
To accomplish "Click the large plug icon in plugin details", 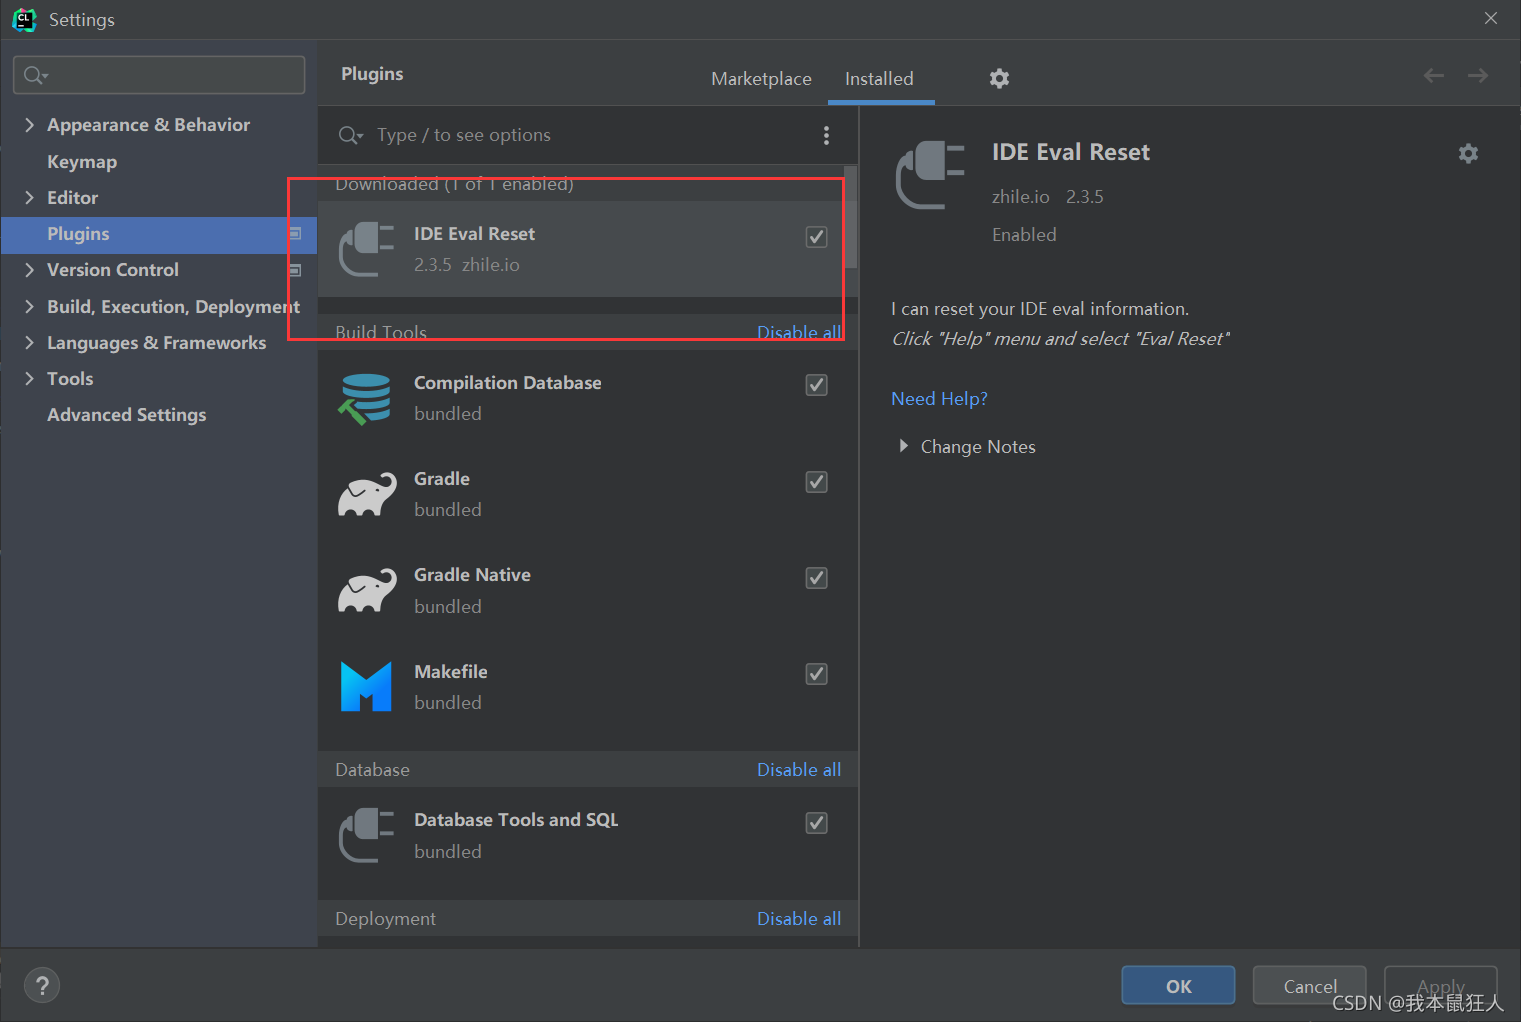I will click(x=930, y=175).
